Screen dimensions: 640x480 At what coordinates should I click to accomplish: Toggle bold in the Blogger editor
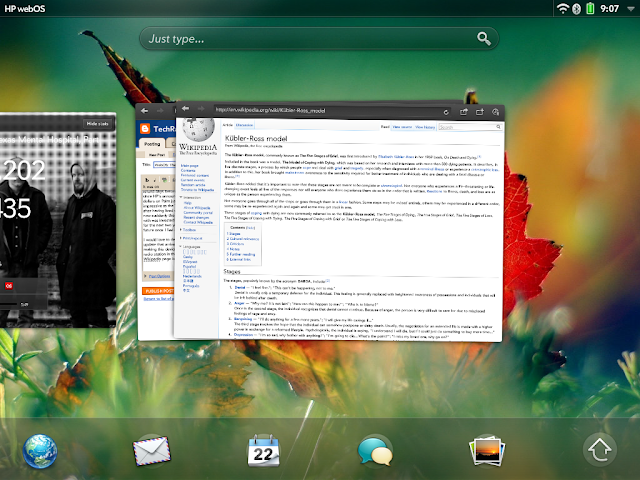point(147,180)
